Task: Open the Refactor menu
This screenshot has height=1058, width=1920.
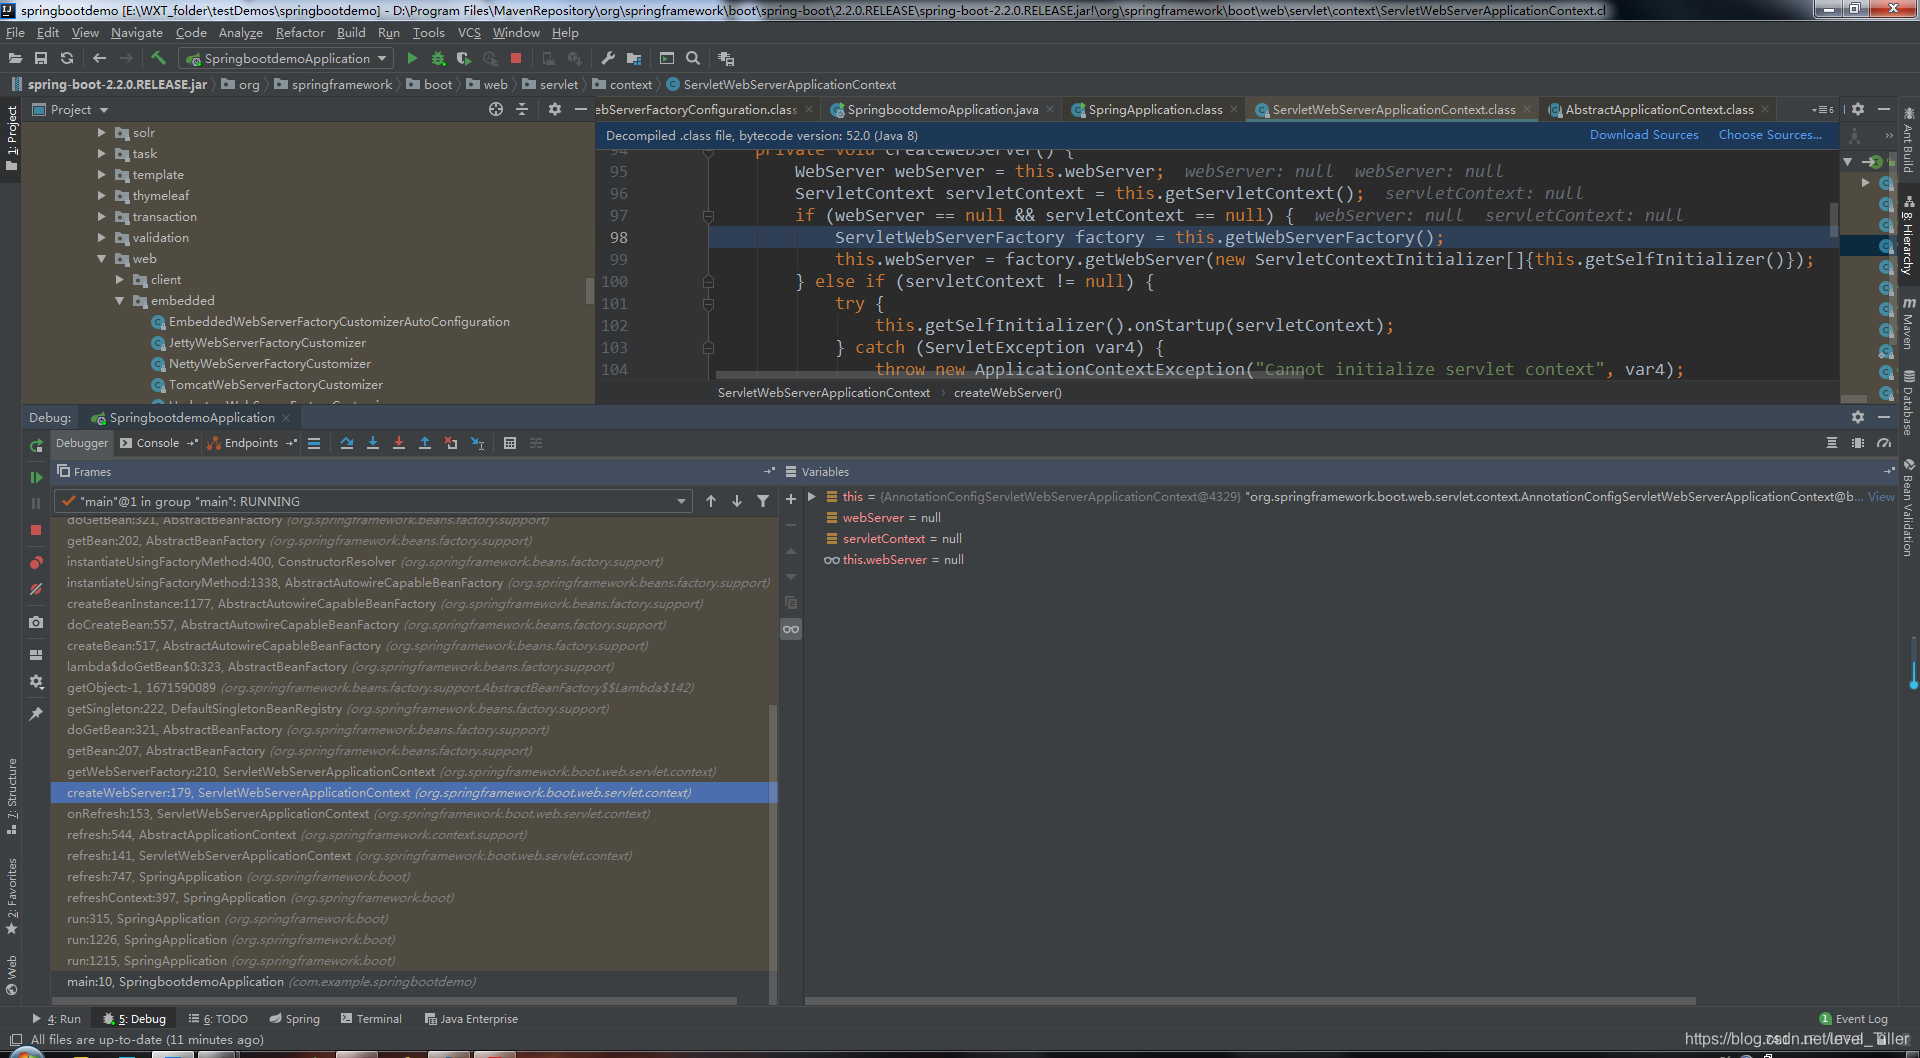Action: [x=300, y=32]
